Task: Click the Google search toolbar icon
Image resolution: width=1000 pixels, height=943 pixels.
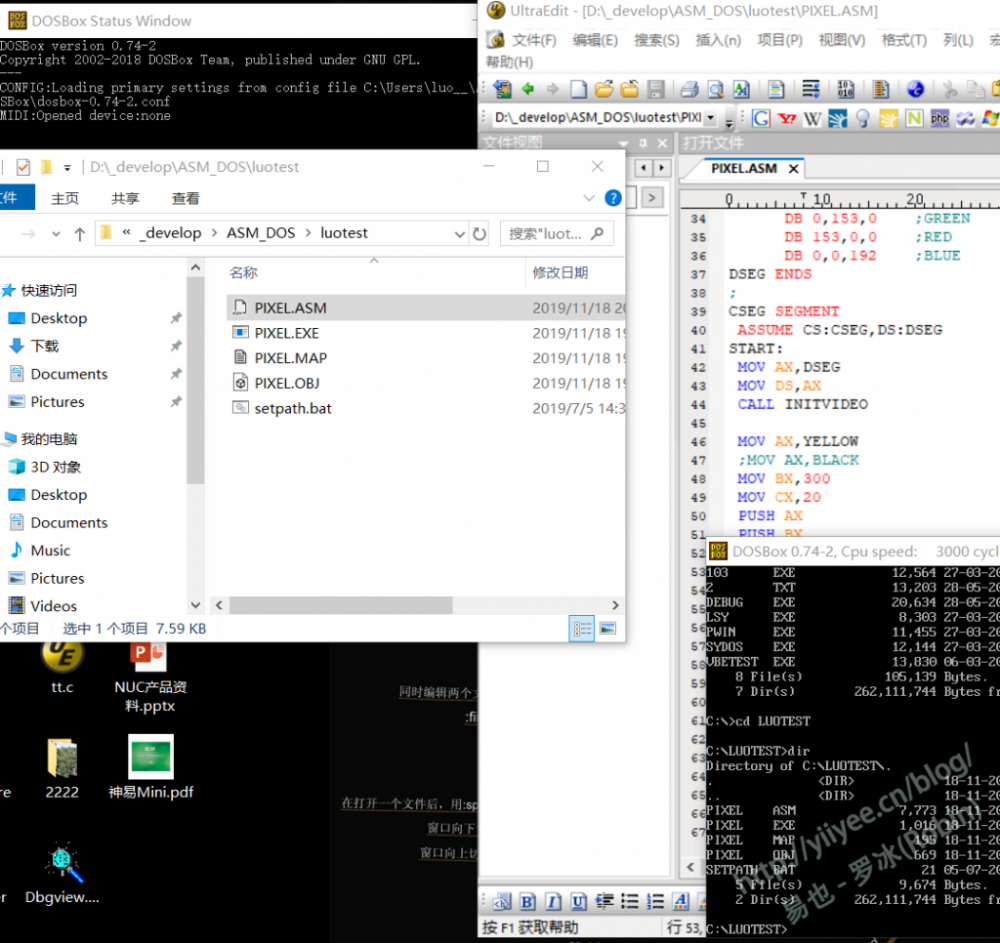Action: [x=762, y=118]
